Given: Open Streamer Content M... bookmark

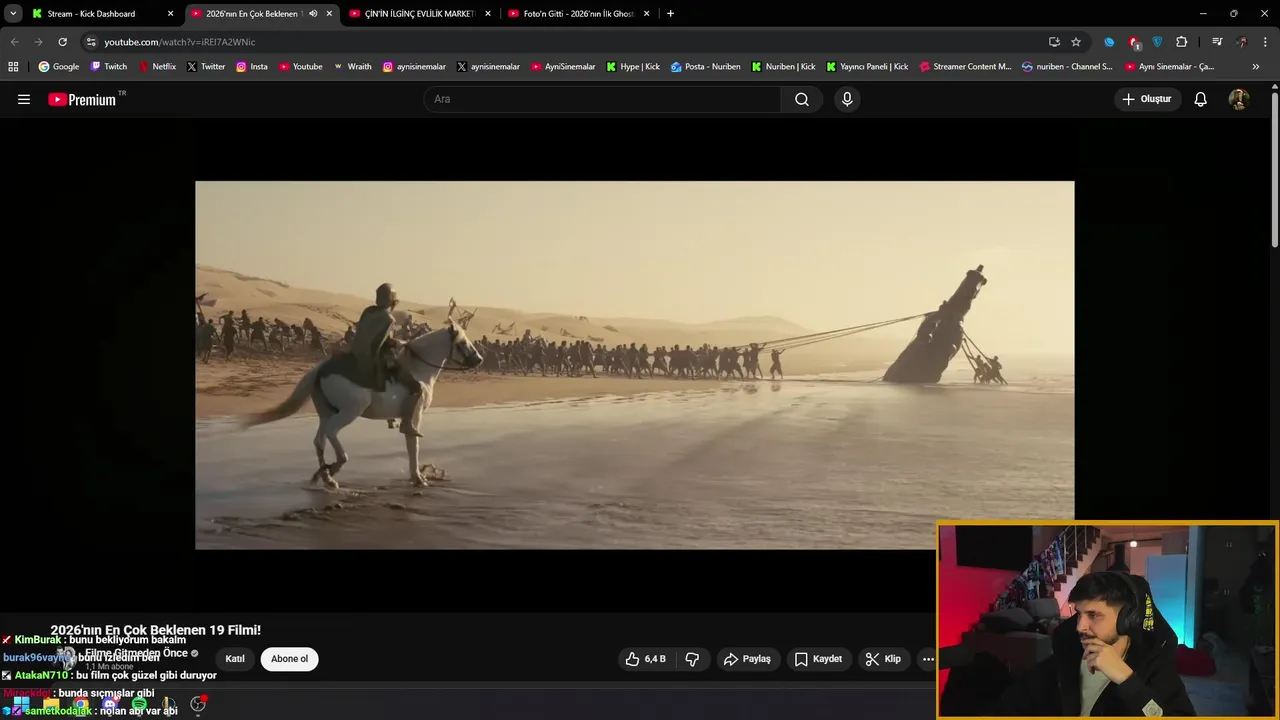Looking at the screenshot, I should pyautogui.click(x=965, y=67).
